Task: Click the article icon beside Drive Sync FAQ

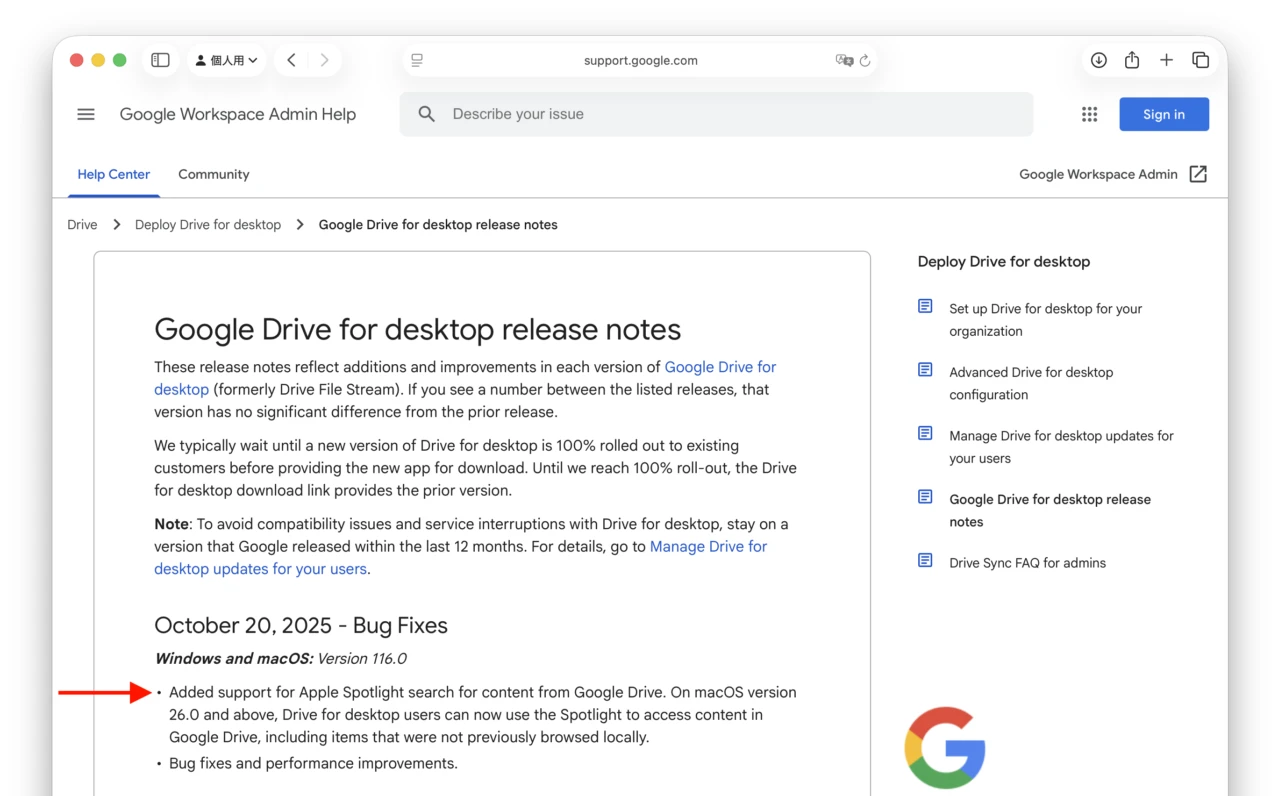Action: pos(923,560)
